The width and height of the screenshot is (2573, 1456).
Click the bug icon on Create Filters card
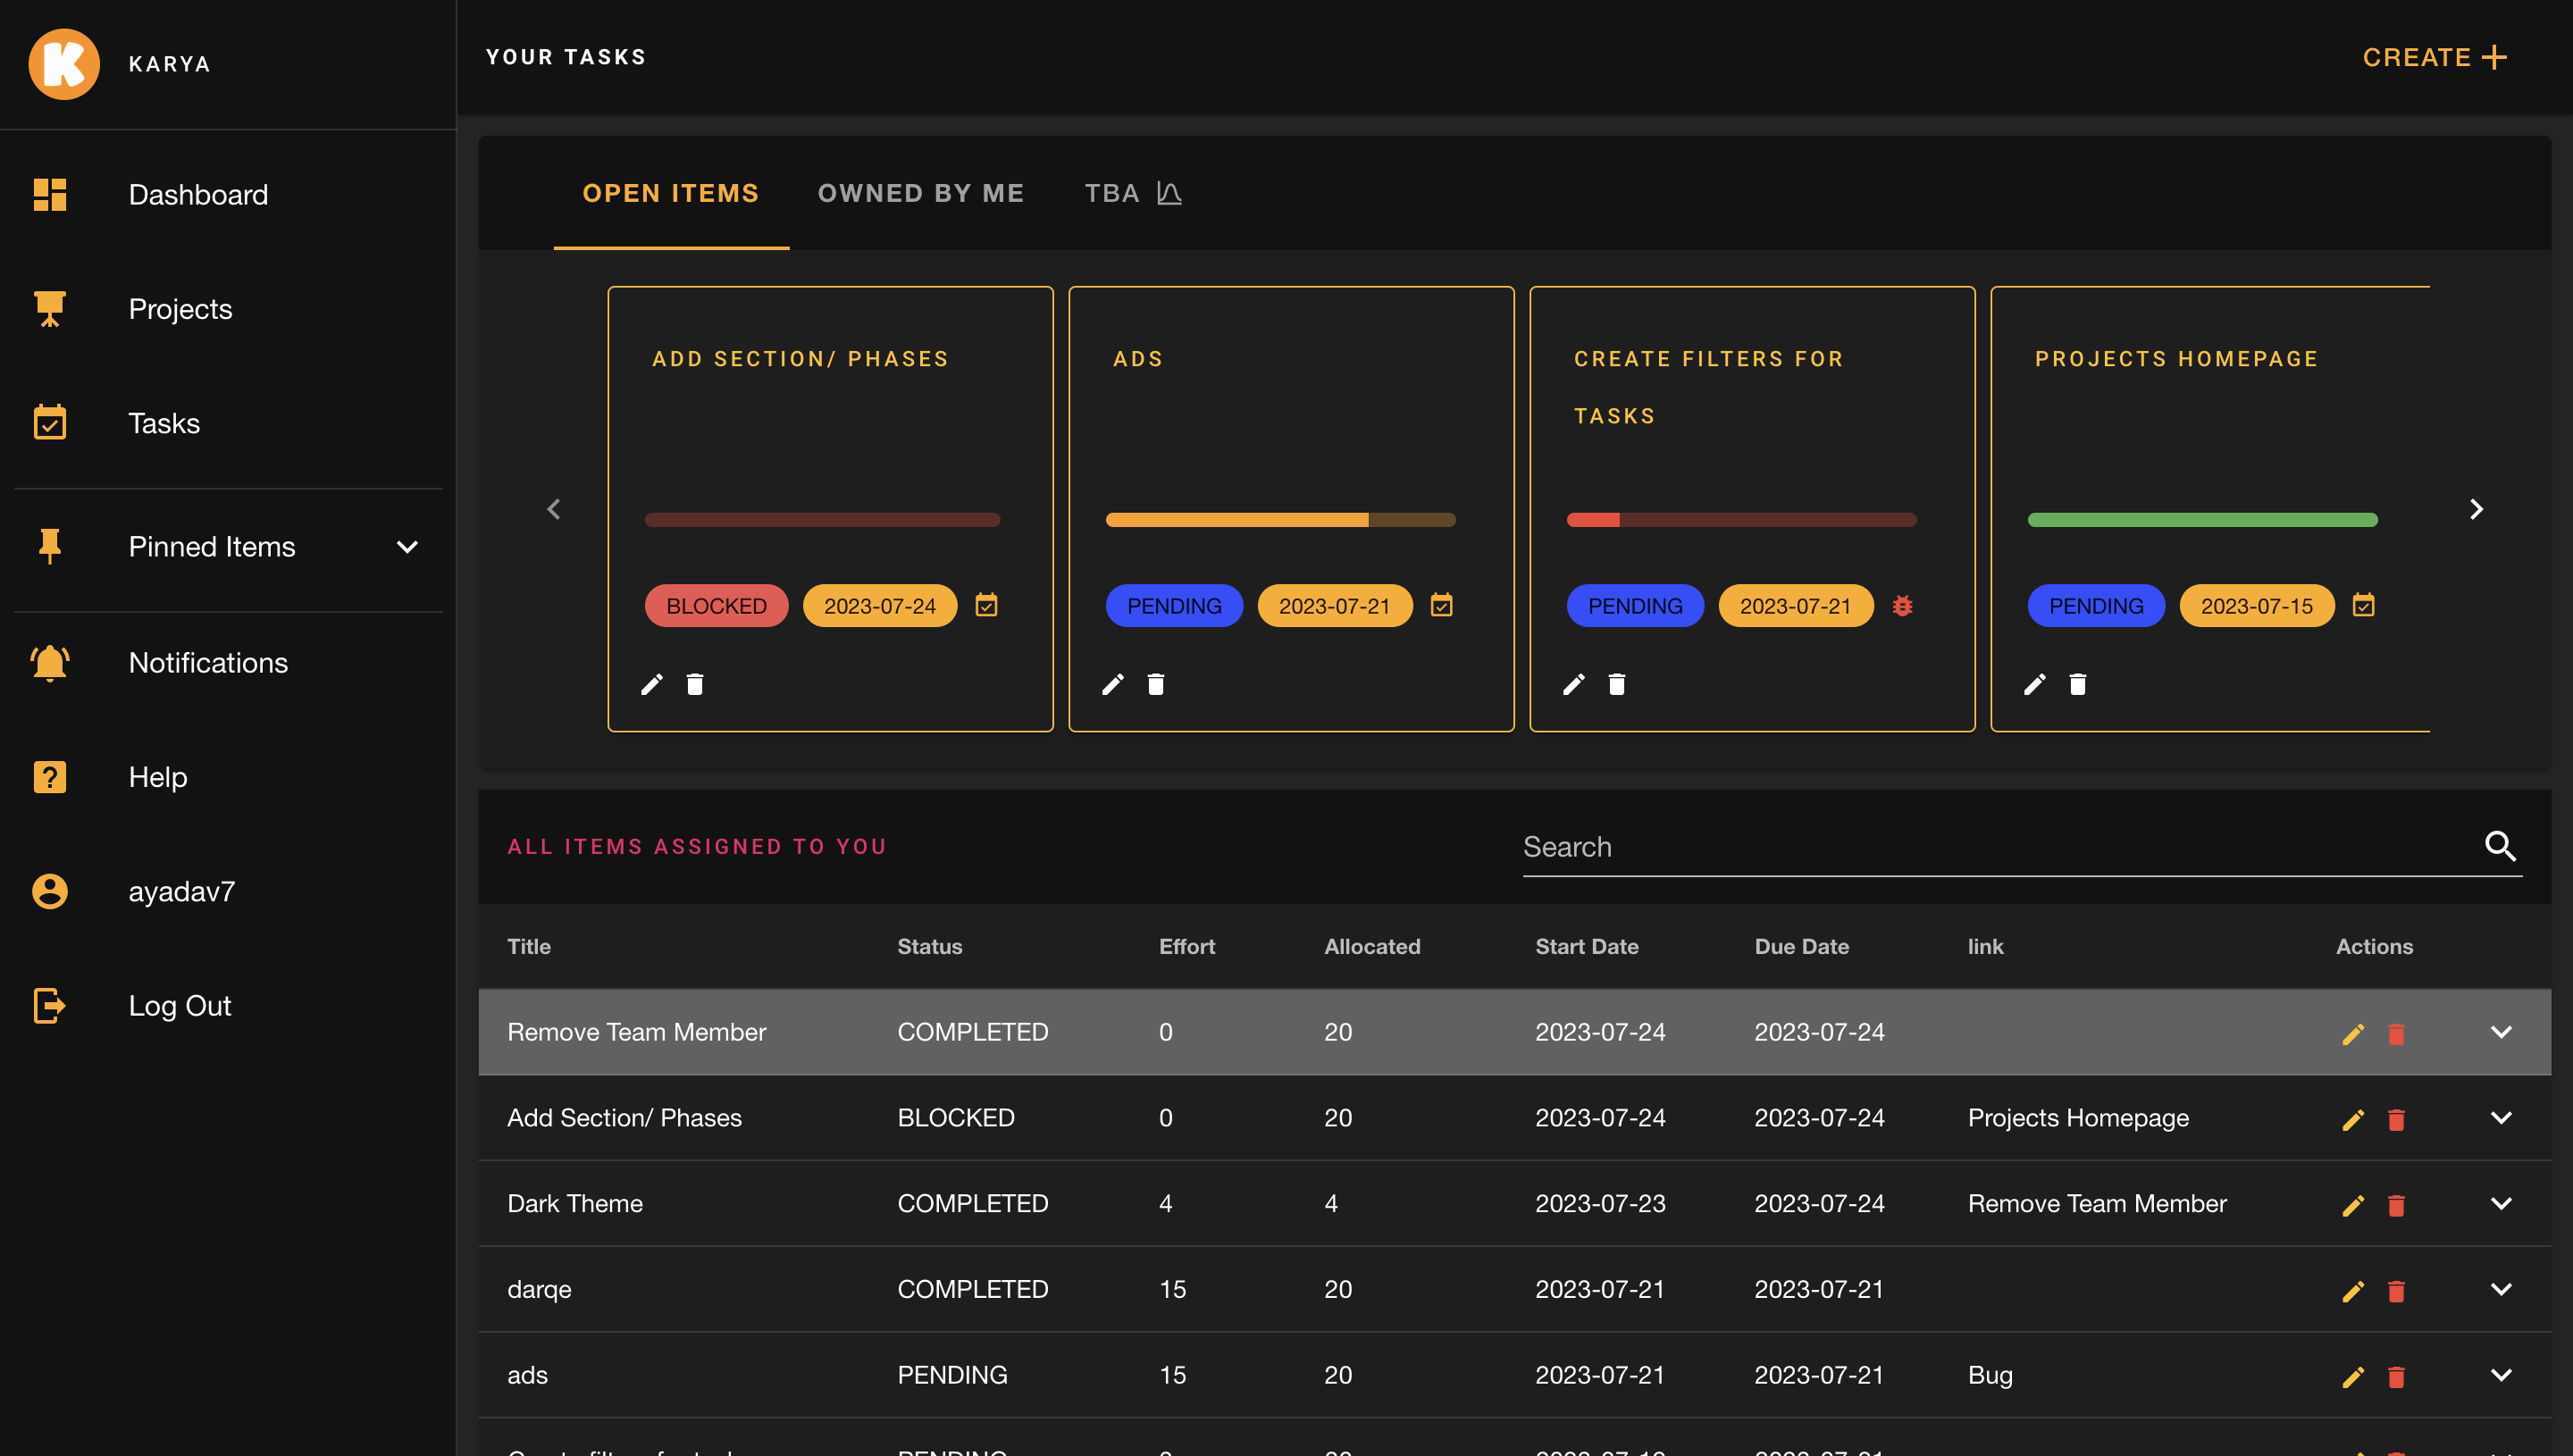click(x=1901, y=605)
